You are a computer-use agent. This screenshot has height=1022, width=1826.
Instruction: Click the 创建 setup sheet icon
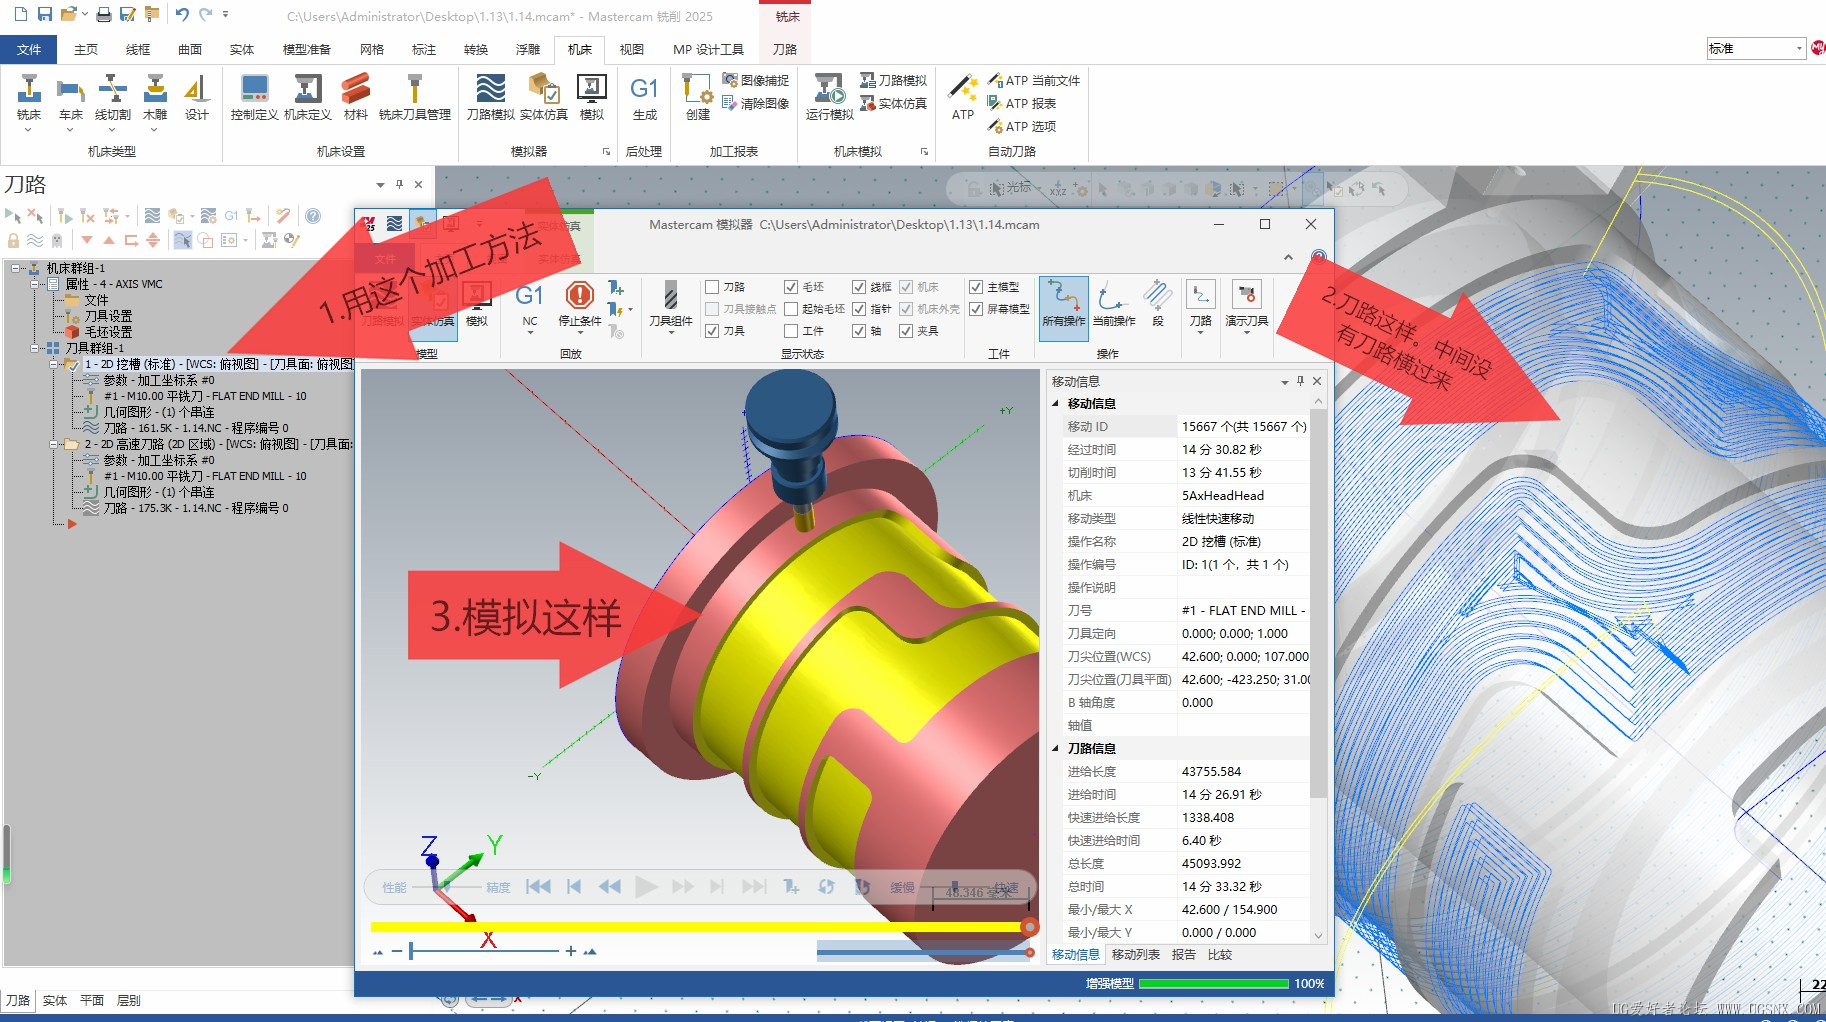(697, 98)
